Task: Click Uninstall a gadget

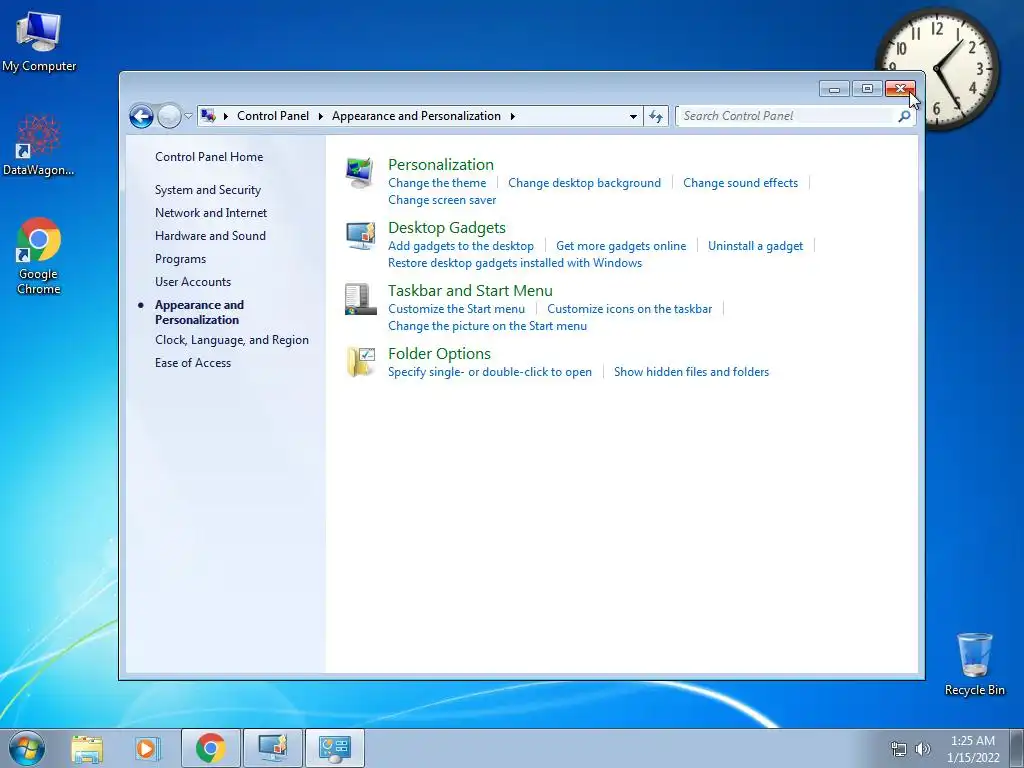Action: (x=756, y=246)
